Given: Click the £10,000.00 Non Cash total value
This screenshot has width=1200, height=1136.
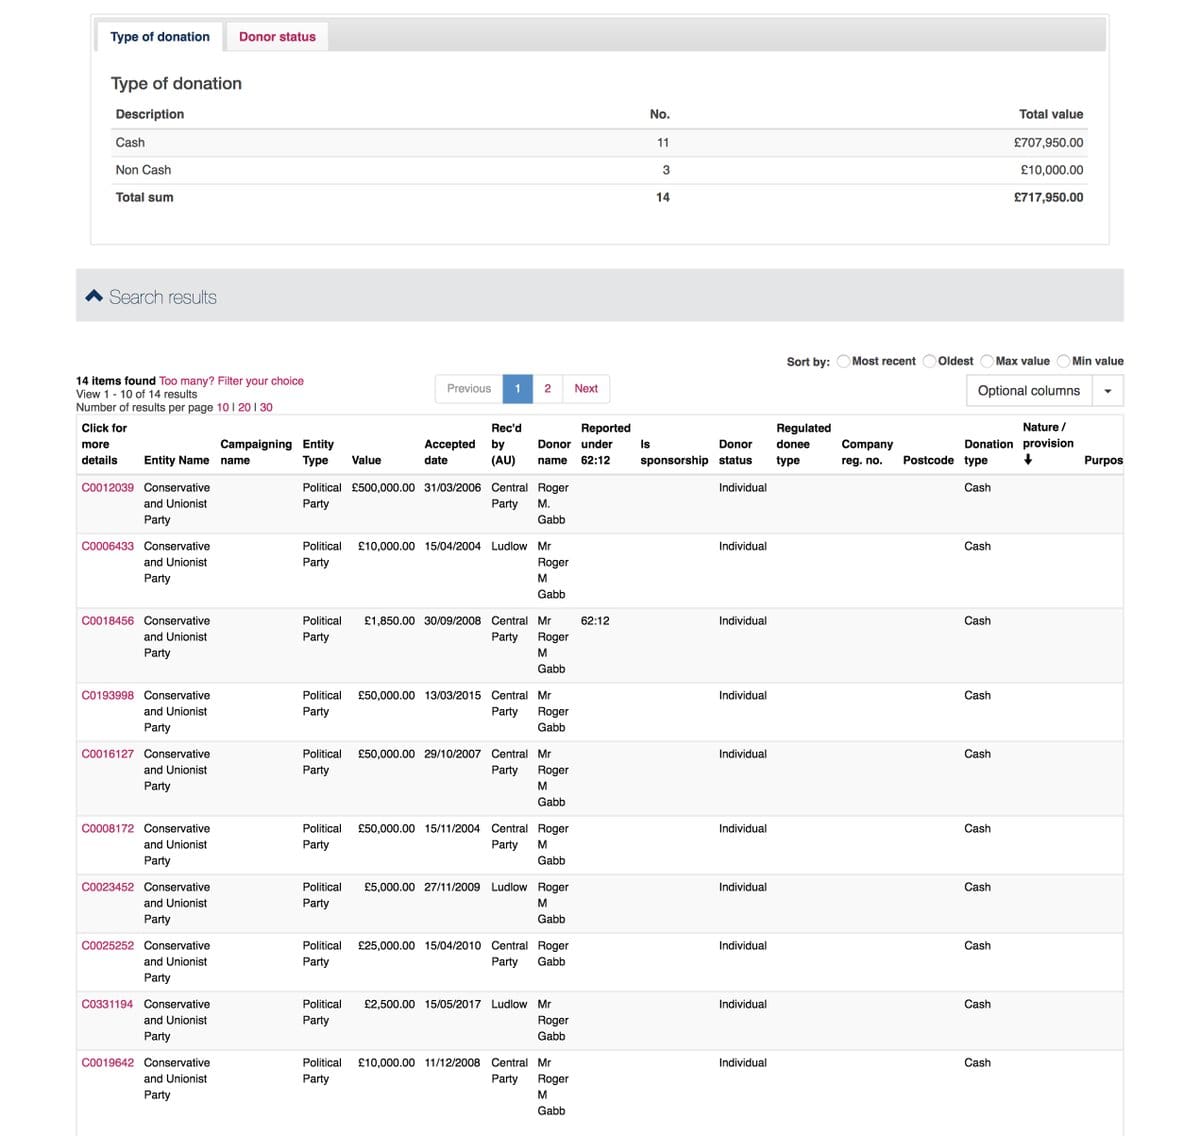Looking at the screenshot, I should [x=1052, y=170].
